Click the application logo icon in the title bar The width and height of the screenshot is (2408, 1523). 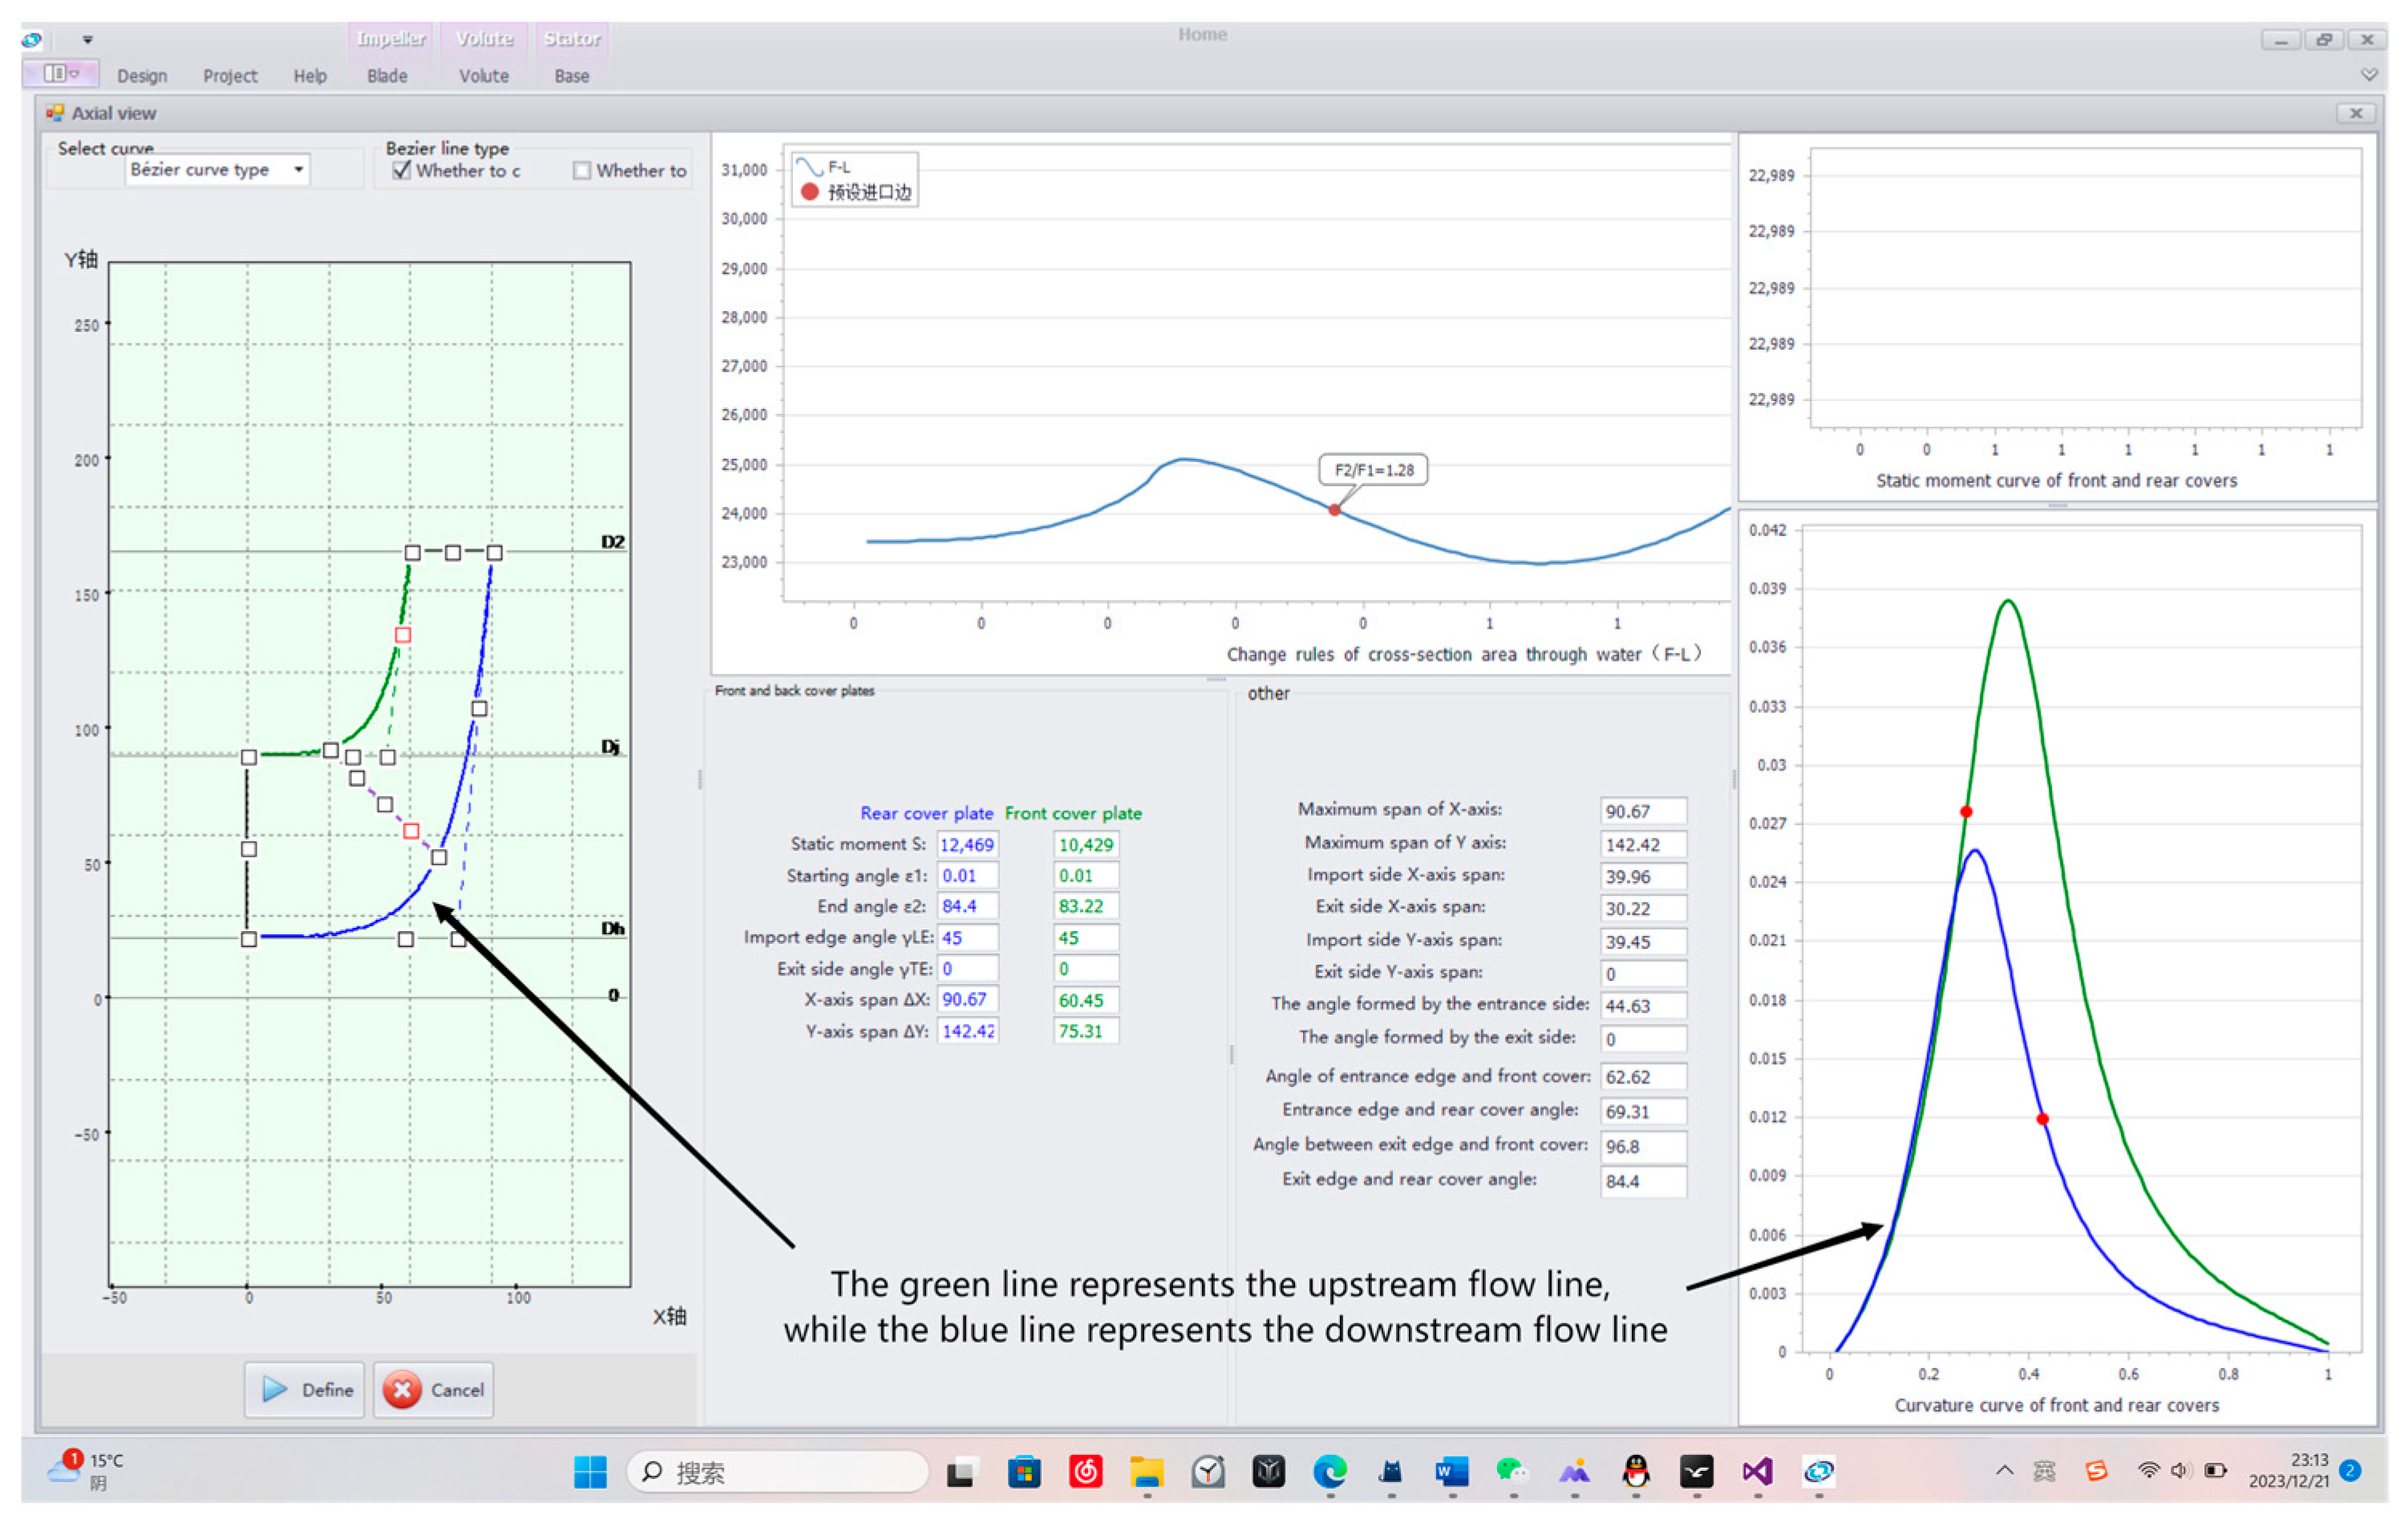coord(31,40)
